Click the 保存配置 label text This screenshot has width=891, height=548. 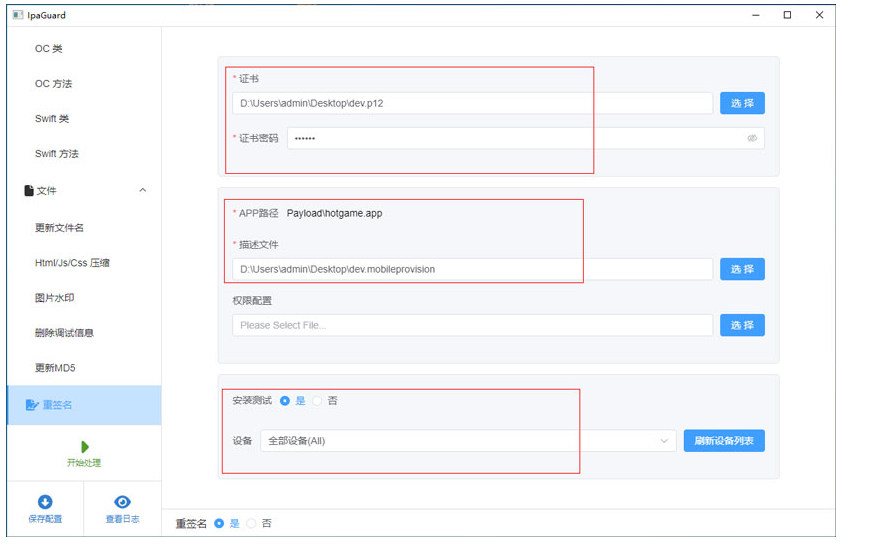(45, 519)
